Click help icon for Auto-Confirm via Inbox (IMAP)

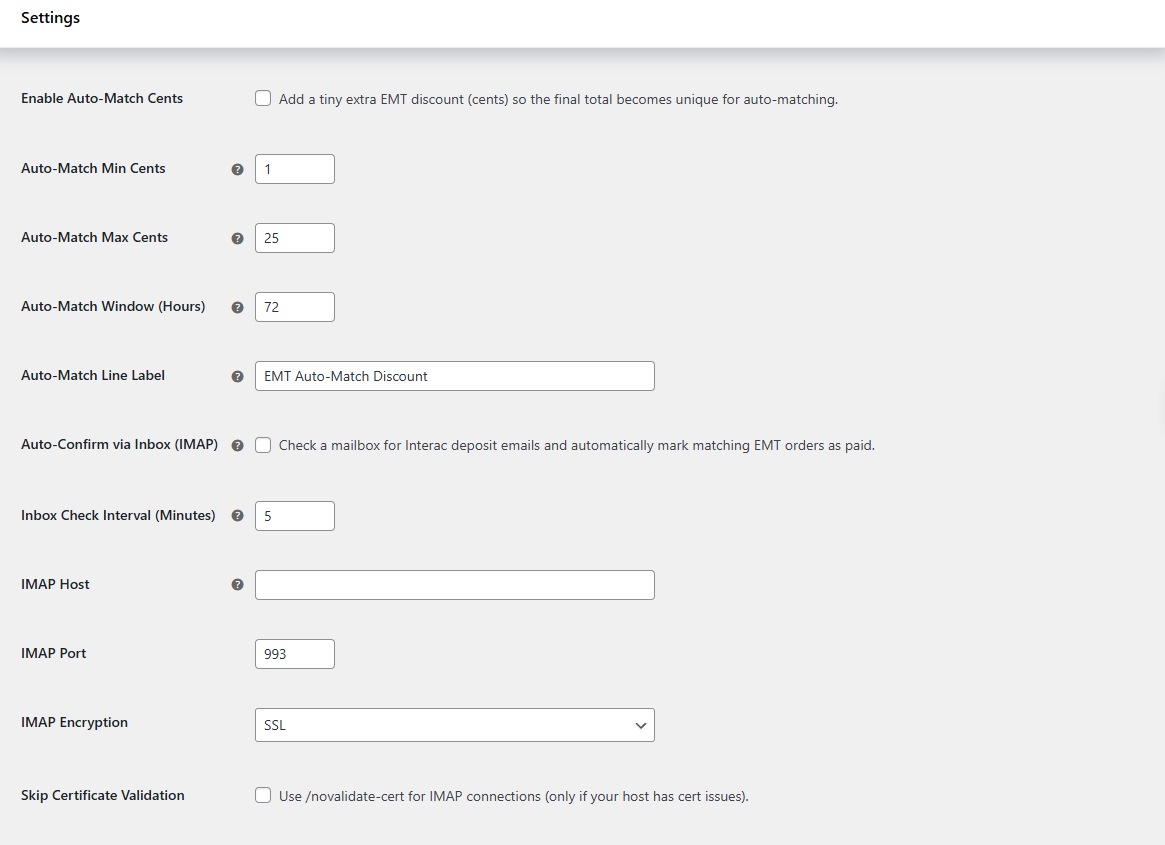click(237, 446)
